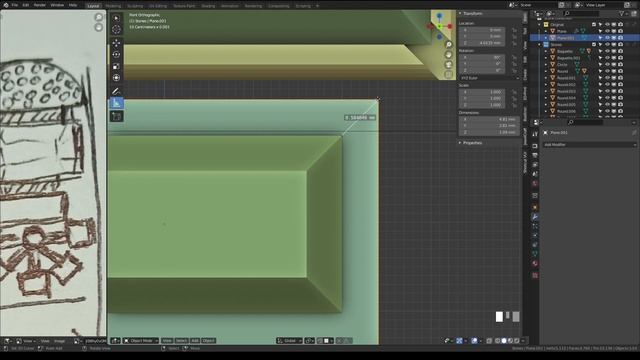The width and height of the screenshot is (640, 360).
Task: Select the Transform tool
Action: click(116, 78)
